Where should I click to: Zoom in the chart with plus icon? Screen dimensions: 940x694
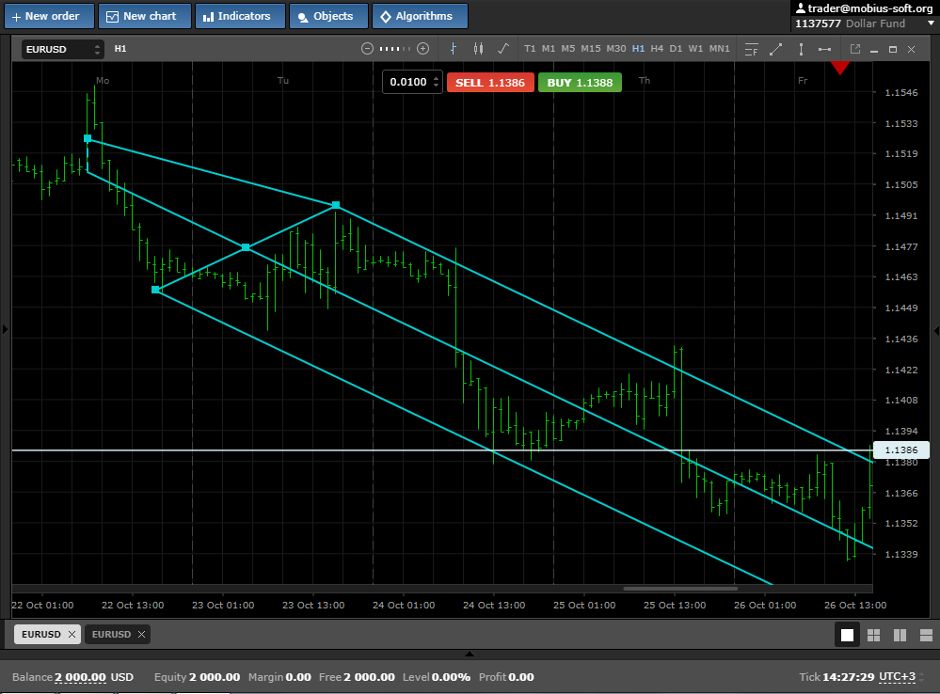[x=423, y=48]
